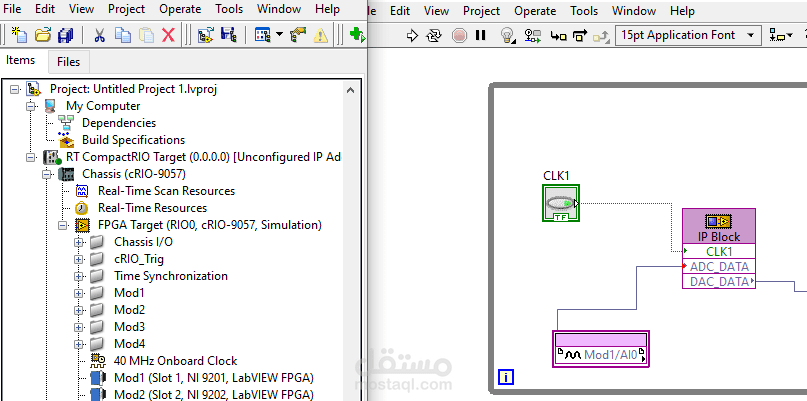
Task: Open Operate menu in Project Explorer
Action: point(180,9)
